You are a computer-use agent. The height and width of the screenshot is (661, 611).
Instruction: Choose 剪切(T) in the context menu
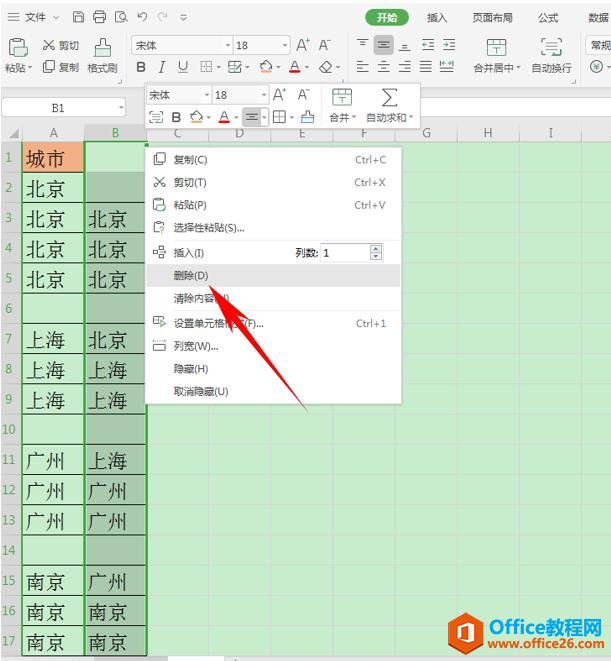(273, 182)
